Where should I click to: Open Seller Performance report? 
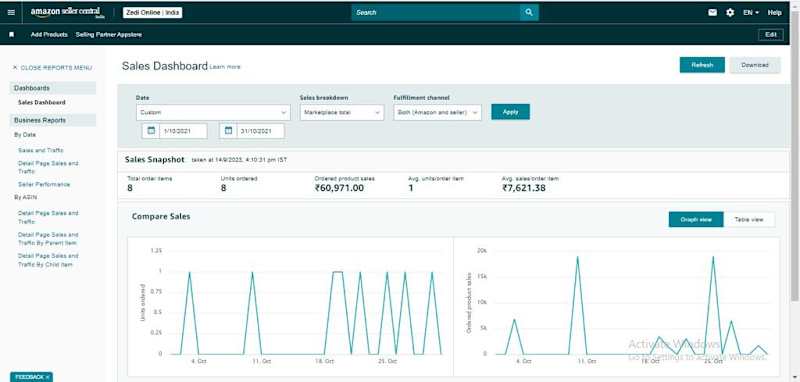pos(44,184)
